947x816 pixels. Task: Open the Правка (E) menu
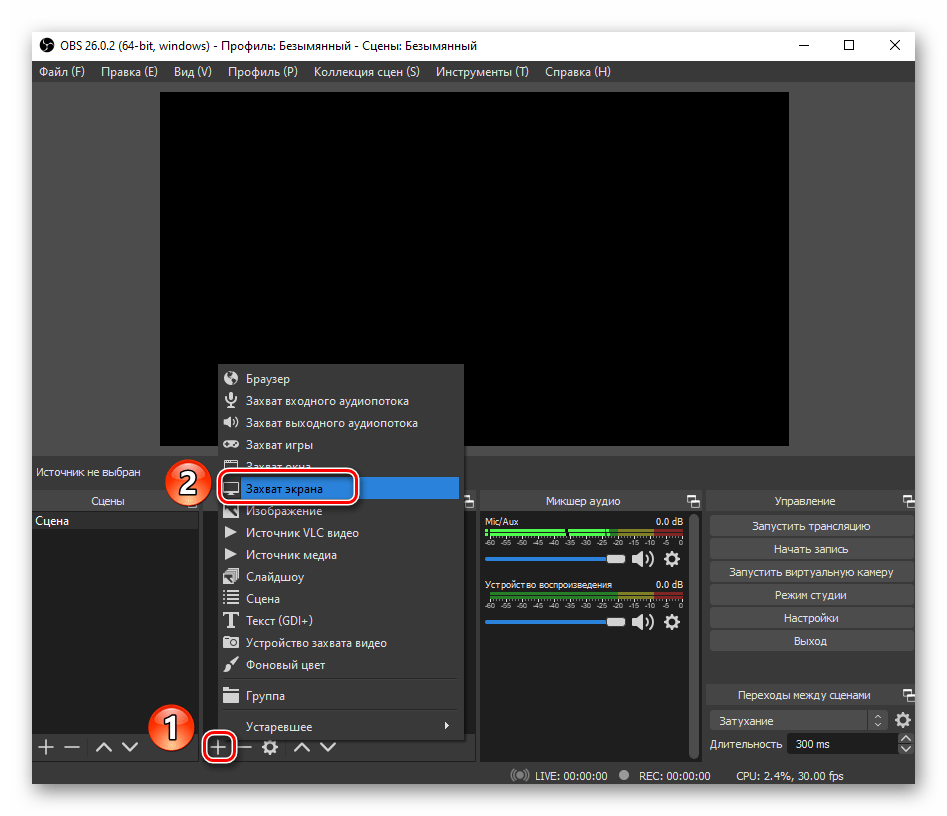click(x=129, y=71)
